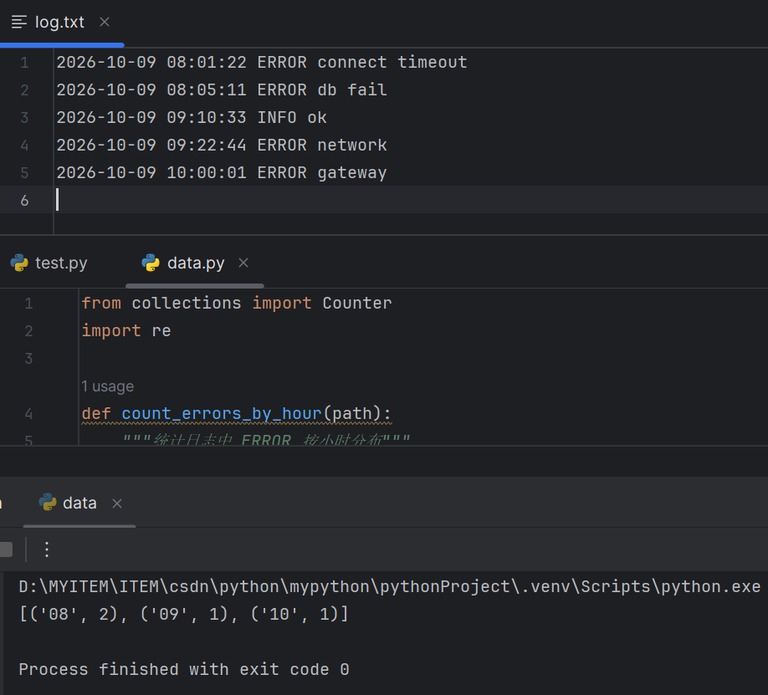Click the 'ERROR db fail' log line
Viewport: 768px width, 695px height.
222,90
